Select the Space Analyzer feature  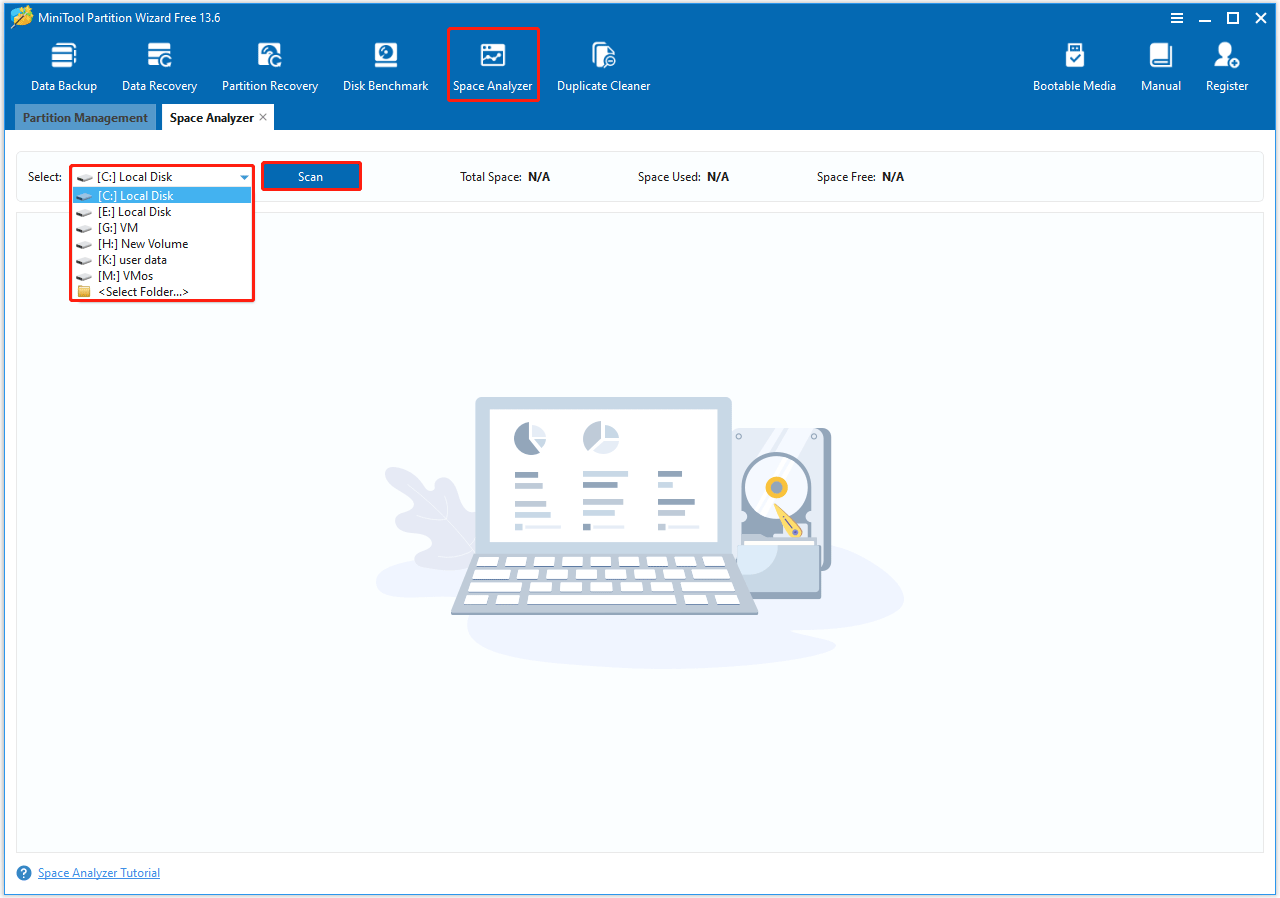coord(493,65)
